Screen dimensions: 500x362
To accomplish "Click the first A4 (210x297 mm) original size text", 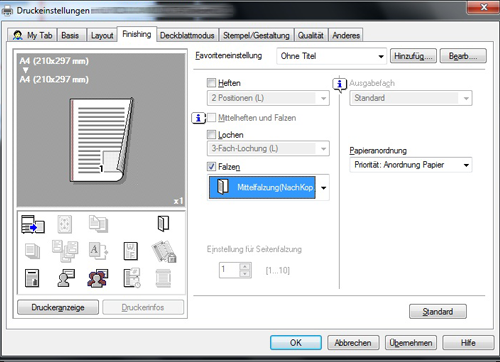I will pyautogui.click(x=54, y=61).
